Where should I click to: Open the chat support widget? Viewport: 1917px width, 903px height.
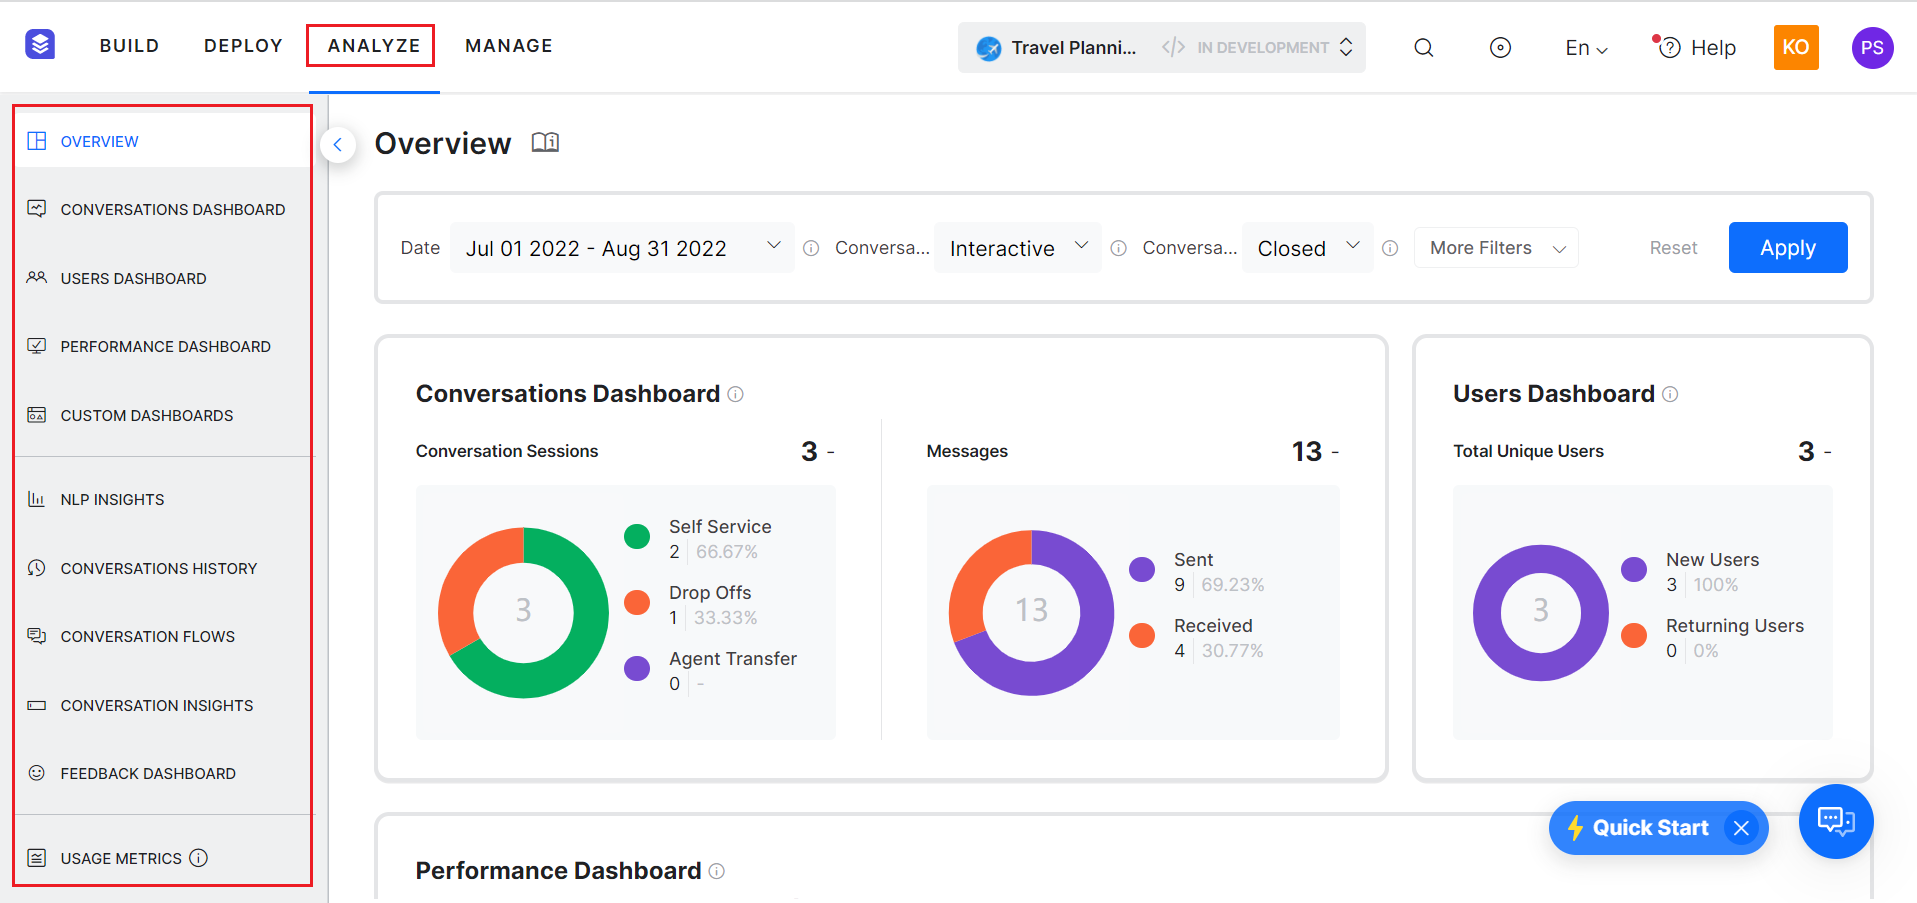pyautogui.click(x=1835, y=821)
